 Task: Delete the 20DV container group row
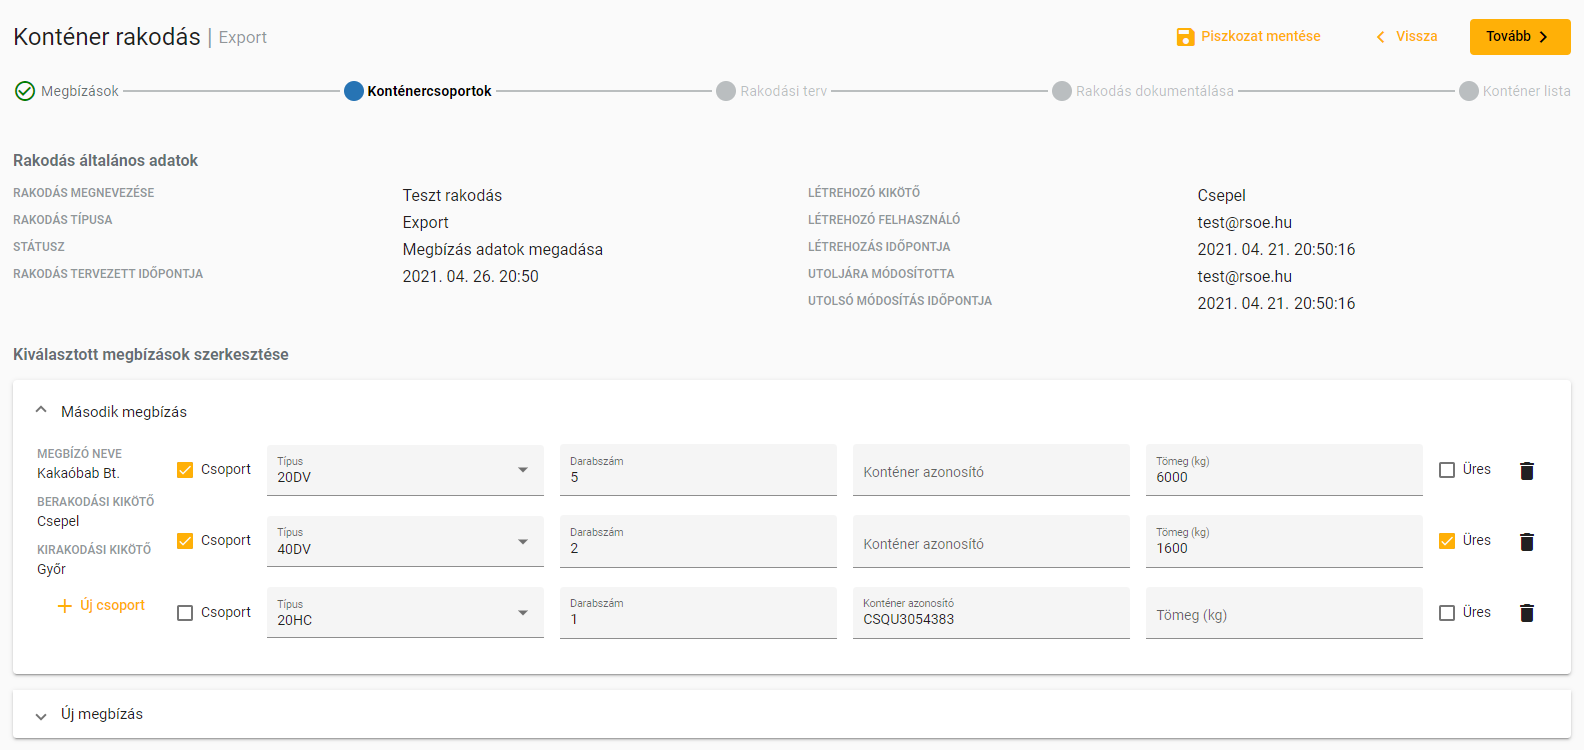1526,471
